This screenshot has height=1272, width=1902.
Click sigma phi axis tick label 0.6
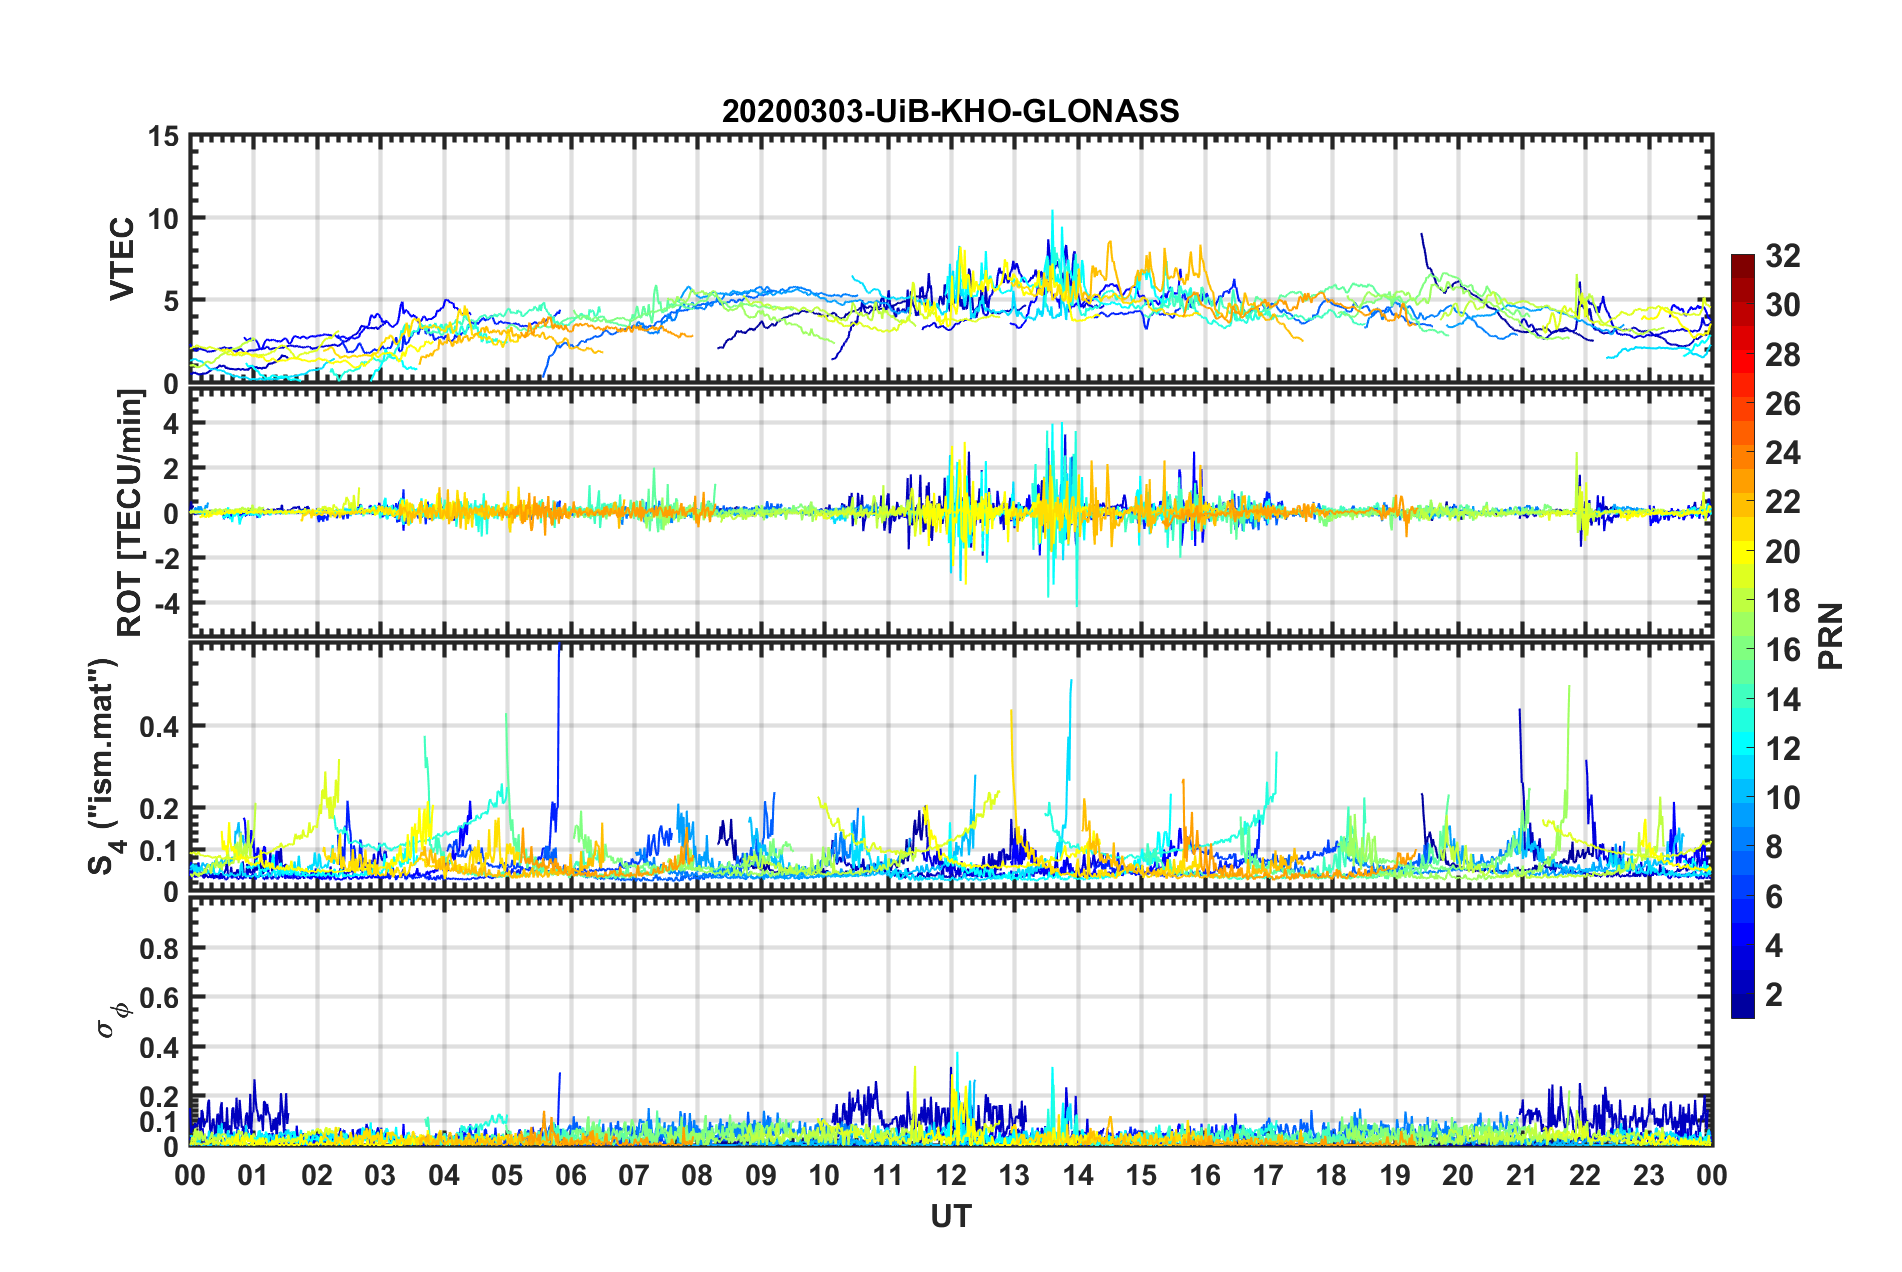160,998
